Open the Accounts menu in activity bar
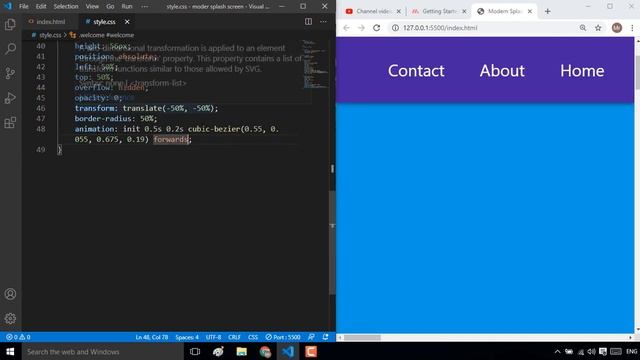This screenshot has height=360, width=640. (x=10, y=294)
